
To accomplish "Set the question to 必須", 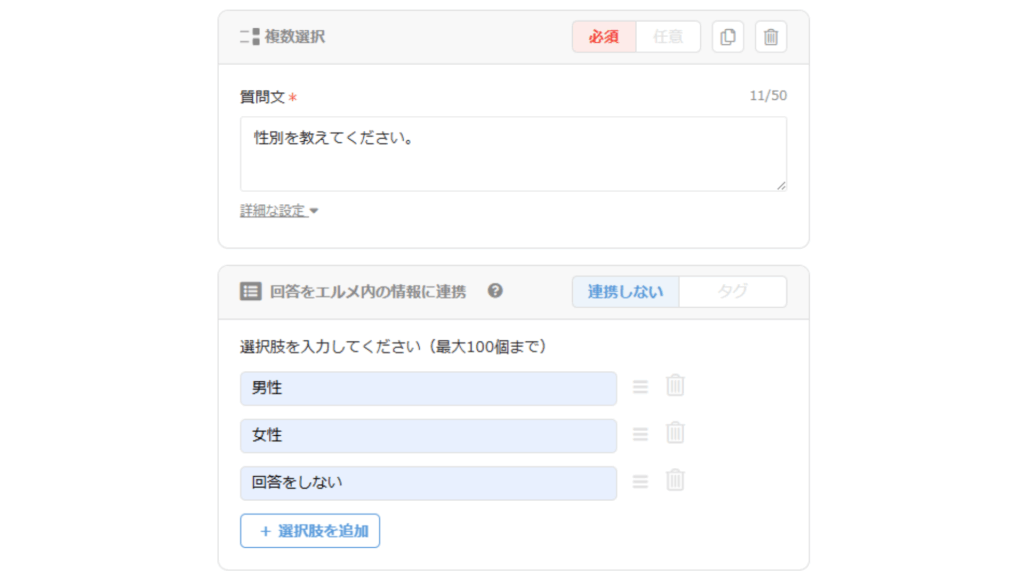I will click(604, 37).
